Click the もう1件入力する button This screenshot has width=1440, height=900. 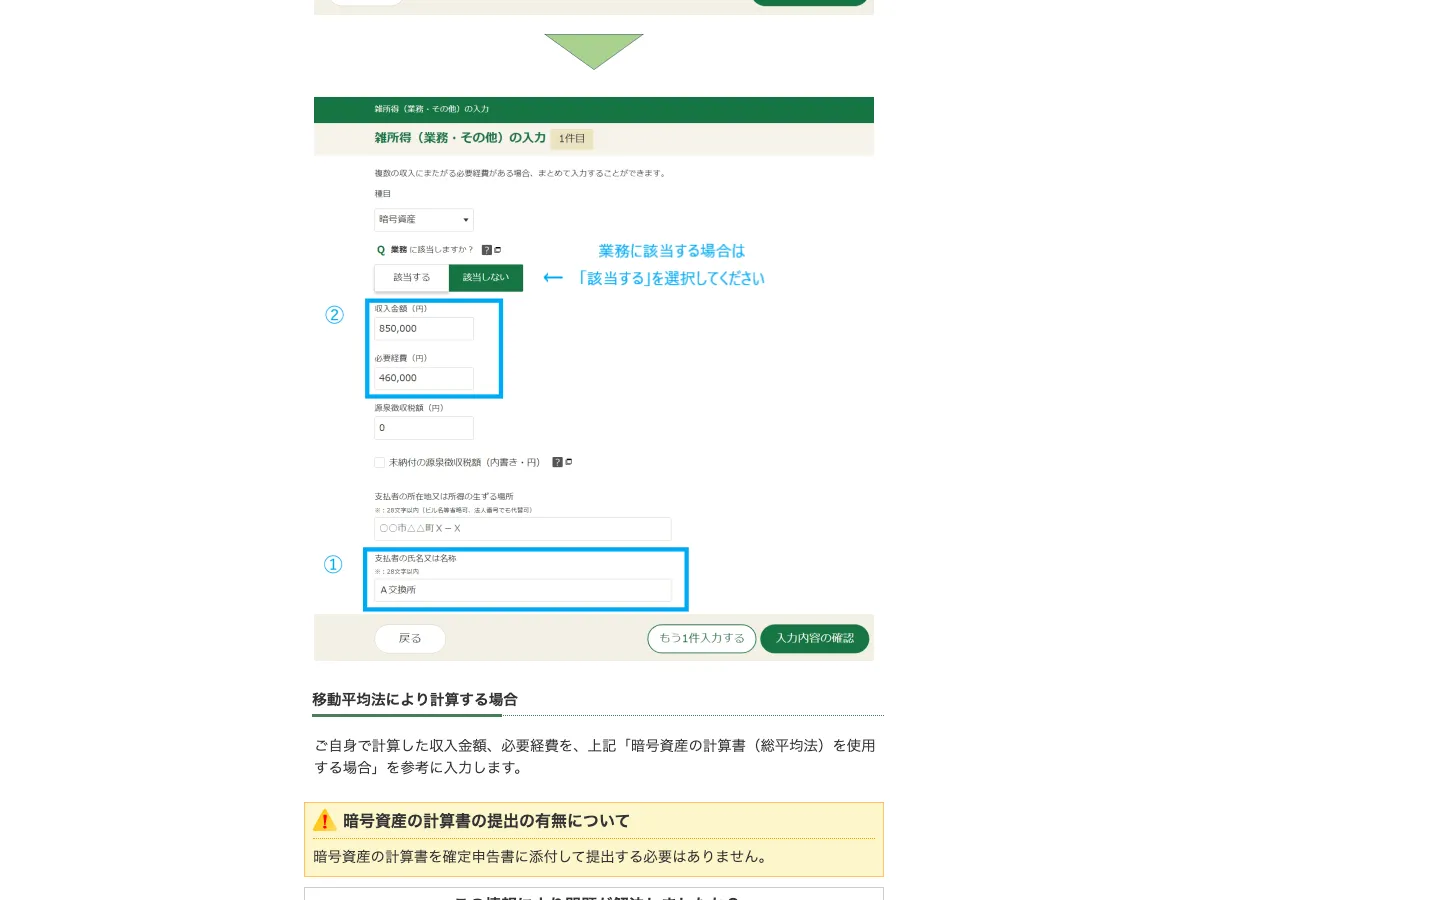pyautogui.click(x=702, y=638)
